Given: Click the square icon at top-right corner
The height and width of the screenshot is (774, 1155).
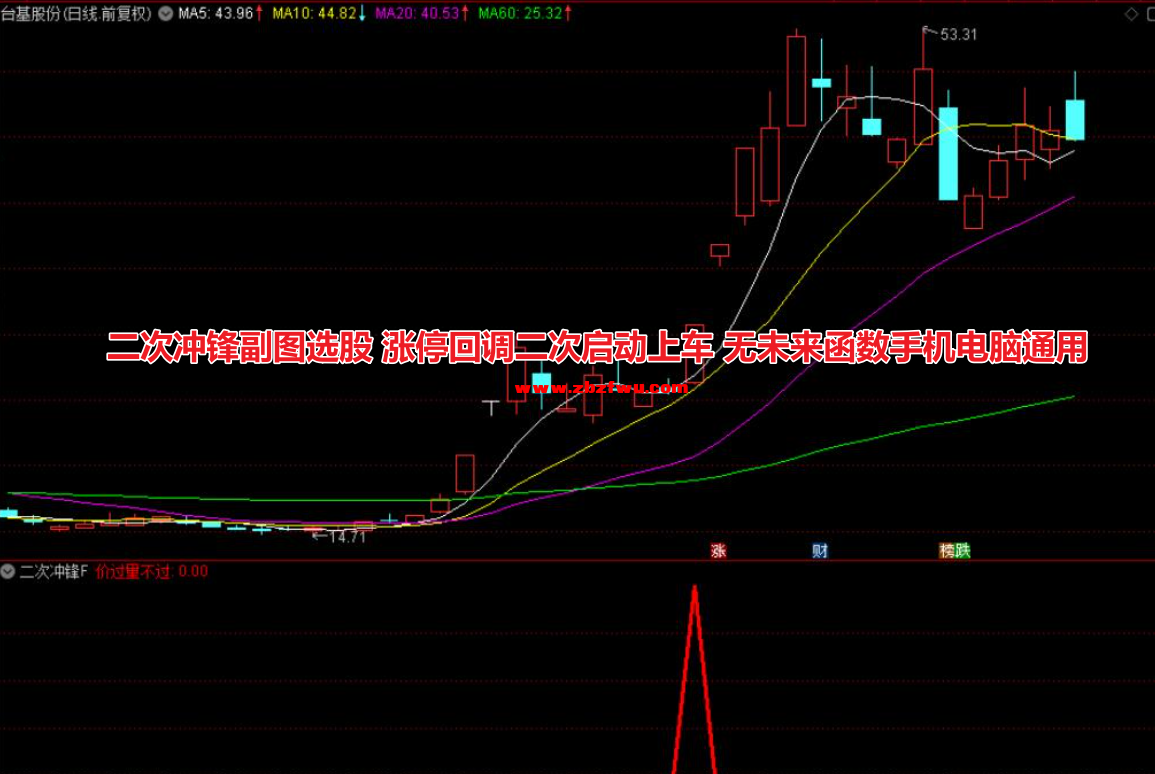Looking at the screenshot, I should (x=1146, y=13).
